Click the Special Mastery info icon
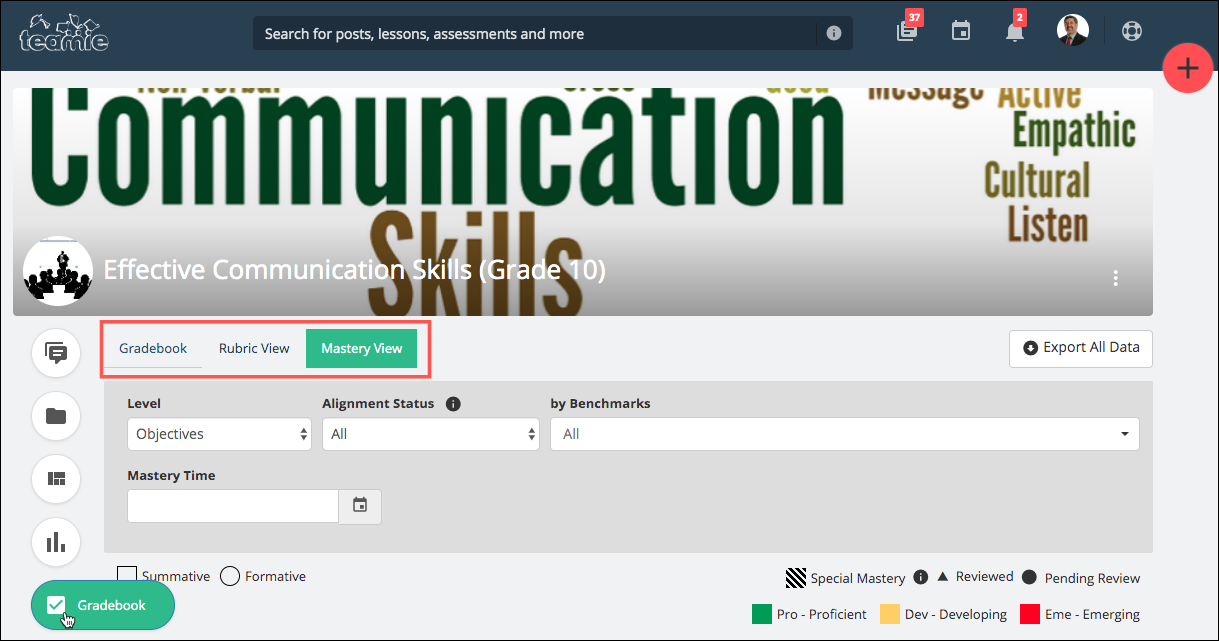 click(x=921, y=577)
